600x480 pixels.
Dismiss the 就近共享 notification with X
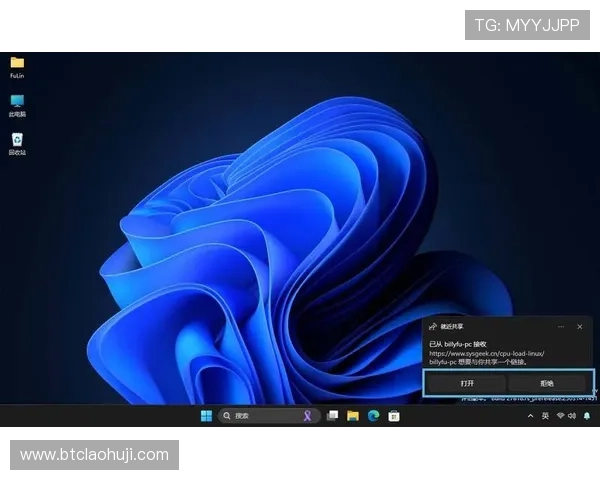pos(580,326)
